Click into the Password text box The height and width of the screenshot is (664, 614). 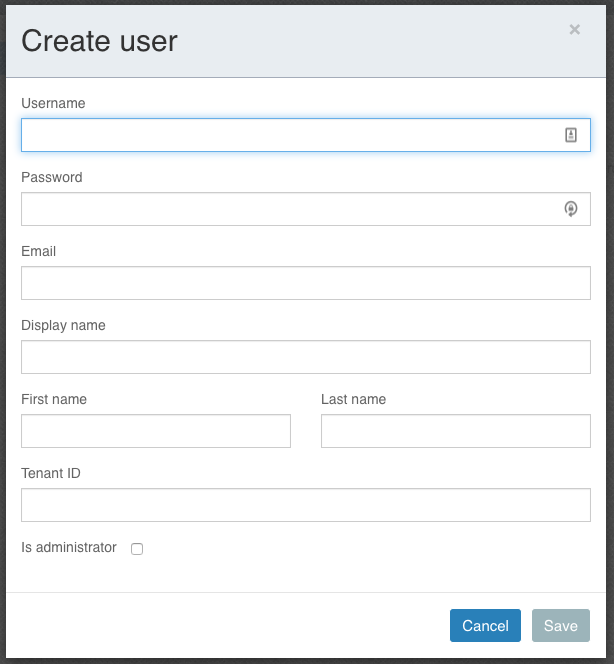tap(290, 209)
